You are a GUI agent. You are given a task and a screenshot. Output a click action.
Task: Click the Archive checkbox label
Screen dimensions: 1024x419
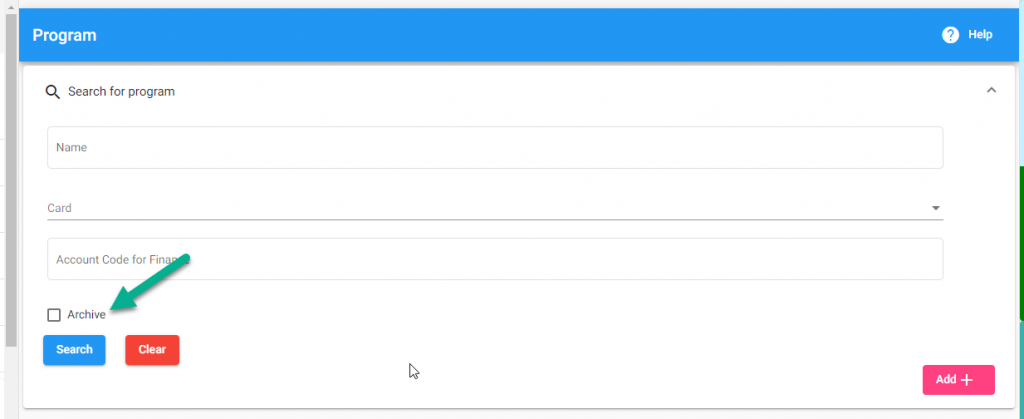coord(86,315)
